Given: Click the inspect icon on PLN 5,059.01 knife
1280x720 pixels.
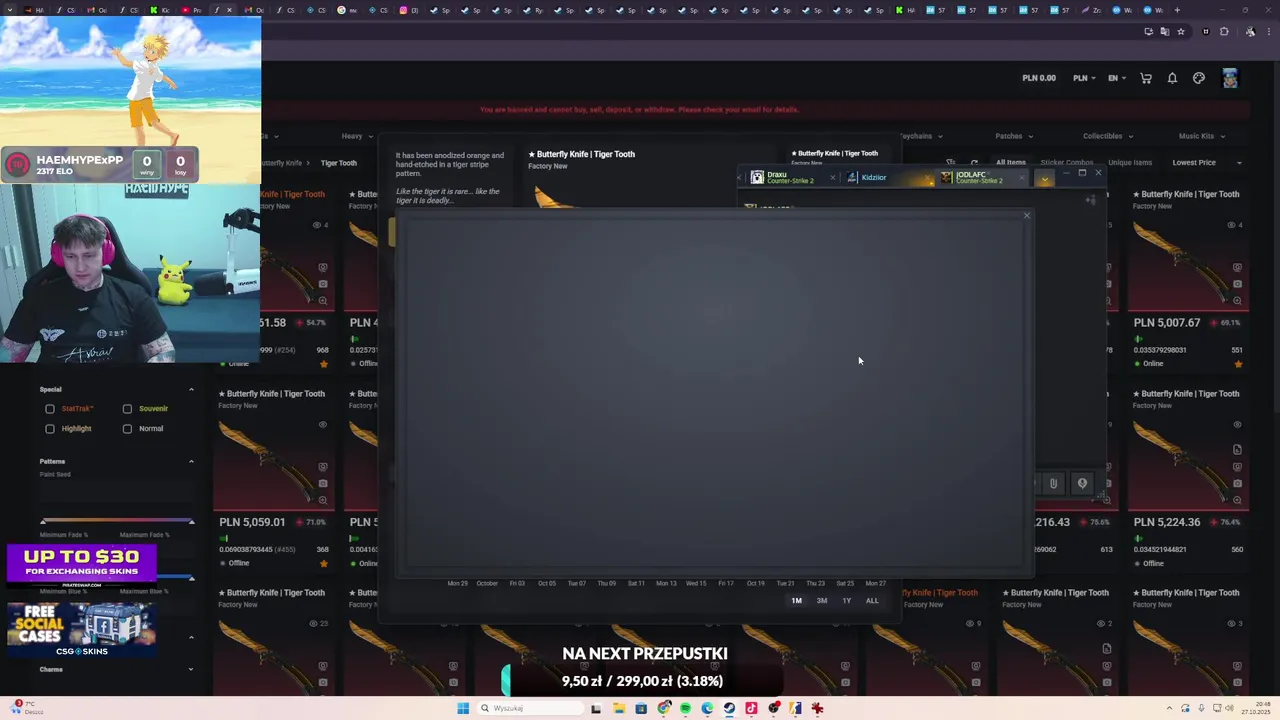Looking at the screenshot, I should pos(322,467).
